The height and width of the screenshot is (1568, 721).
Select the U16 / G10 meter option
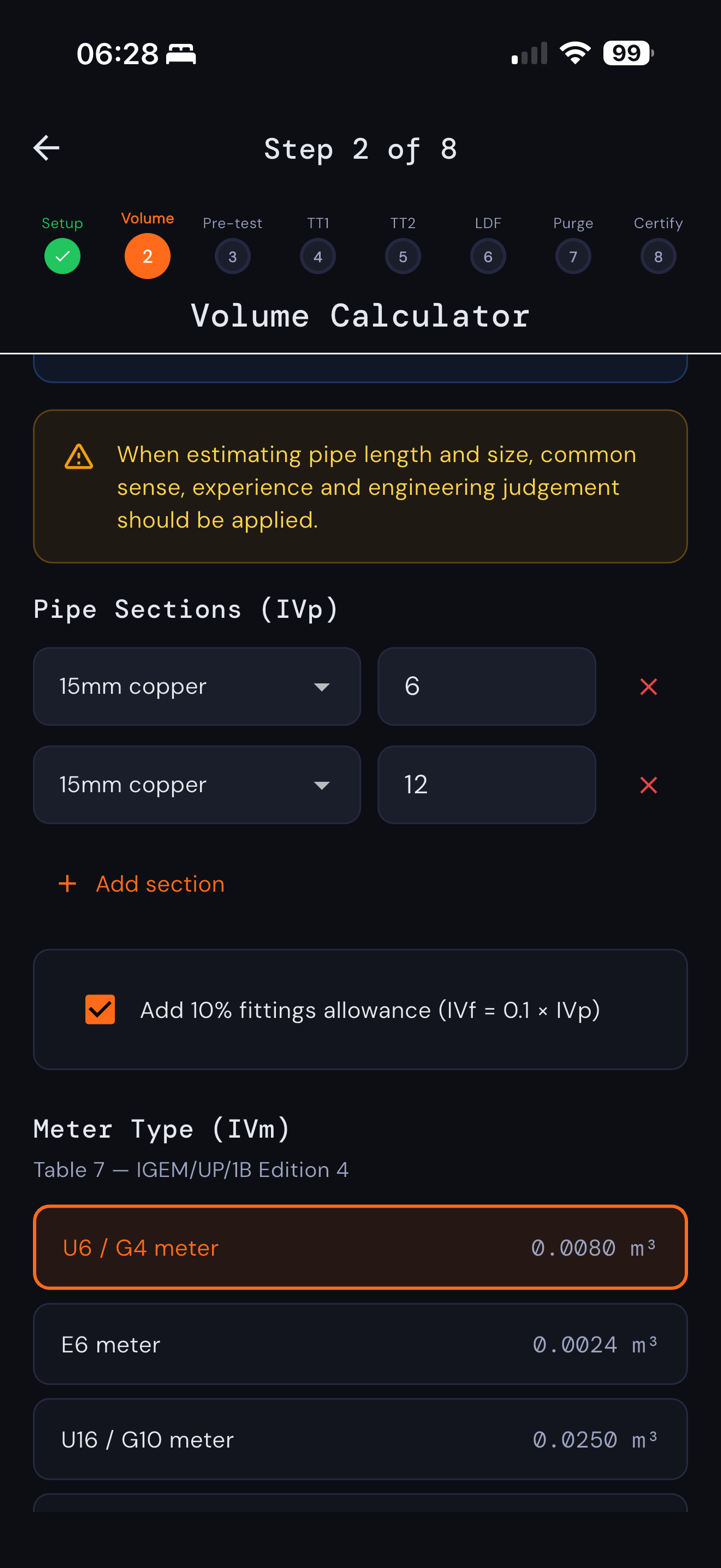(360, 1440)
